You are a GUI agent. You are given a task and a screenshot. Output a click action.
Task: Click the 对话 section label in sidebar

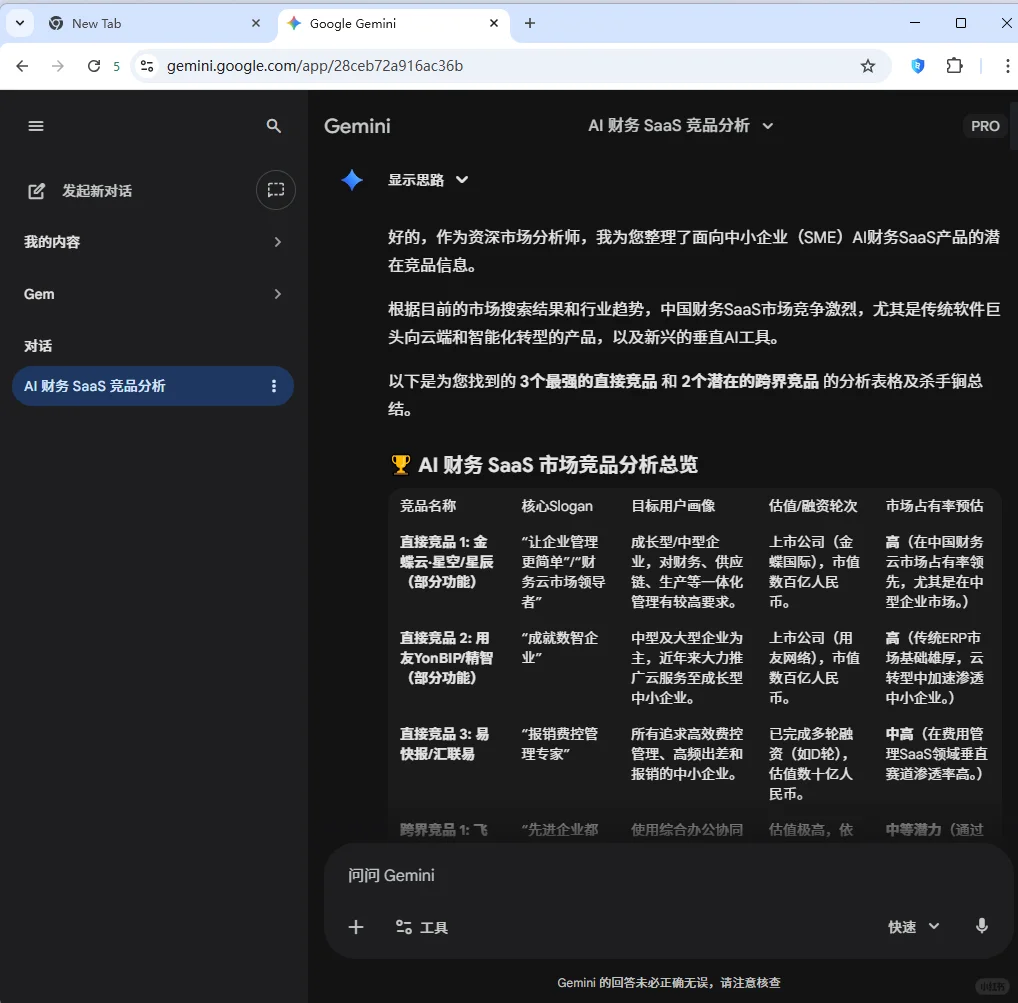[x=38, y=346]
